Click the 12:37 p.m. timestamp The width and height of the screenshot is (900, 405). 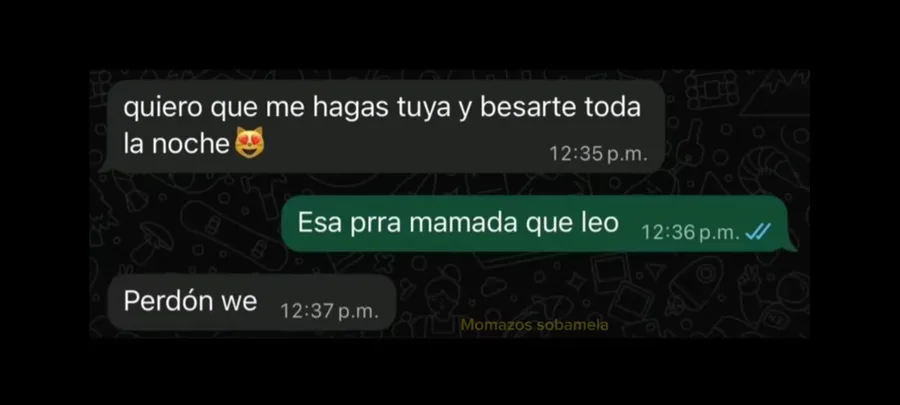pos(329,311)
